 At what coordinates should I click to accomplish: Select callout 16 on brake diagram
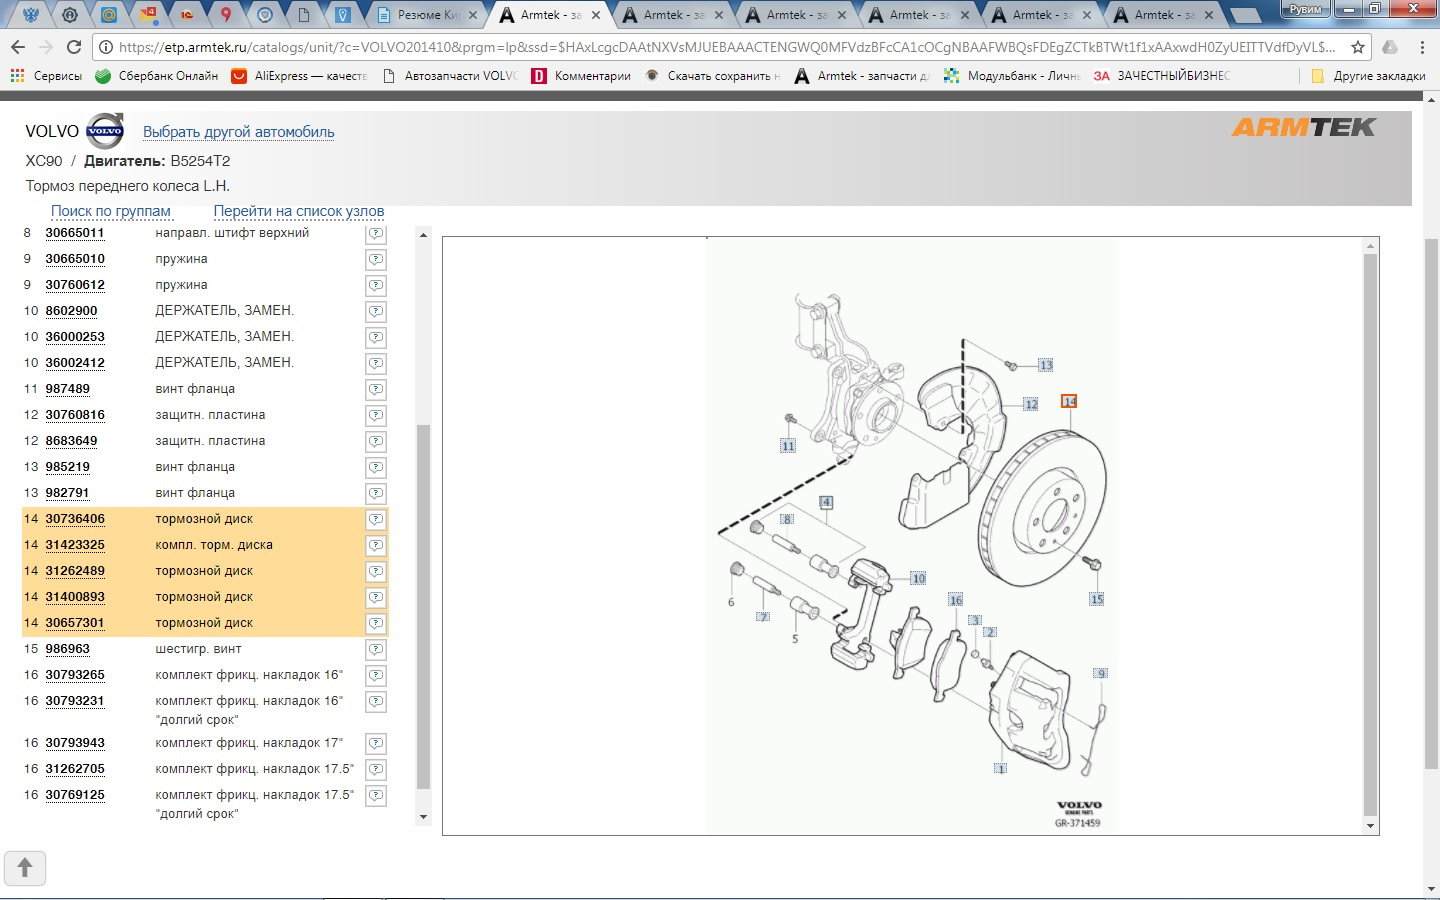point(956,600)
